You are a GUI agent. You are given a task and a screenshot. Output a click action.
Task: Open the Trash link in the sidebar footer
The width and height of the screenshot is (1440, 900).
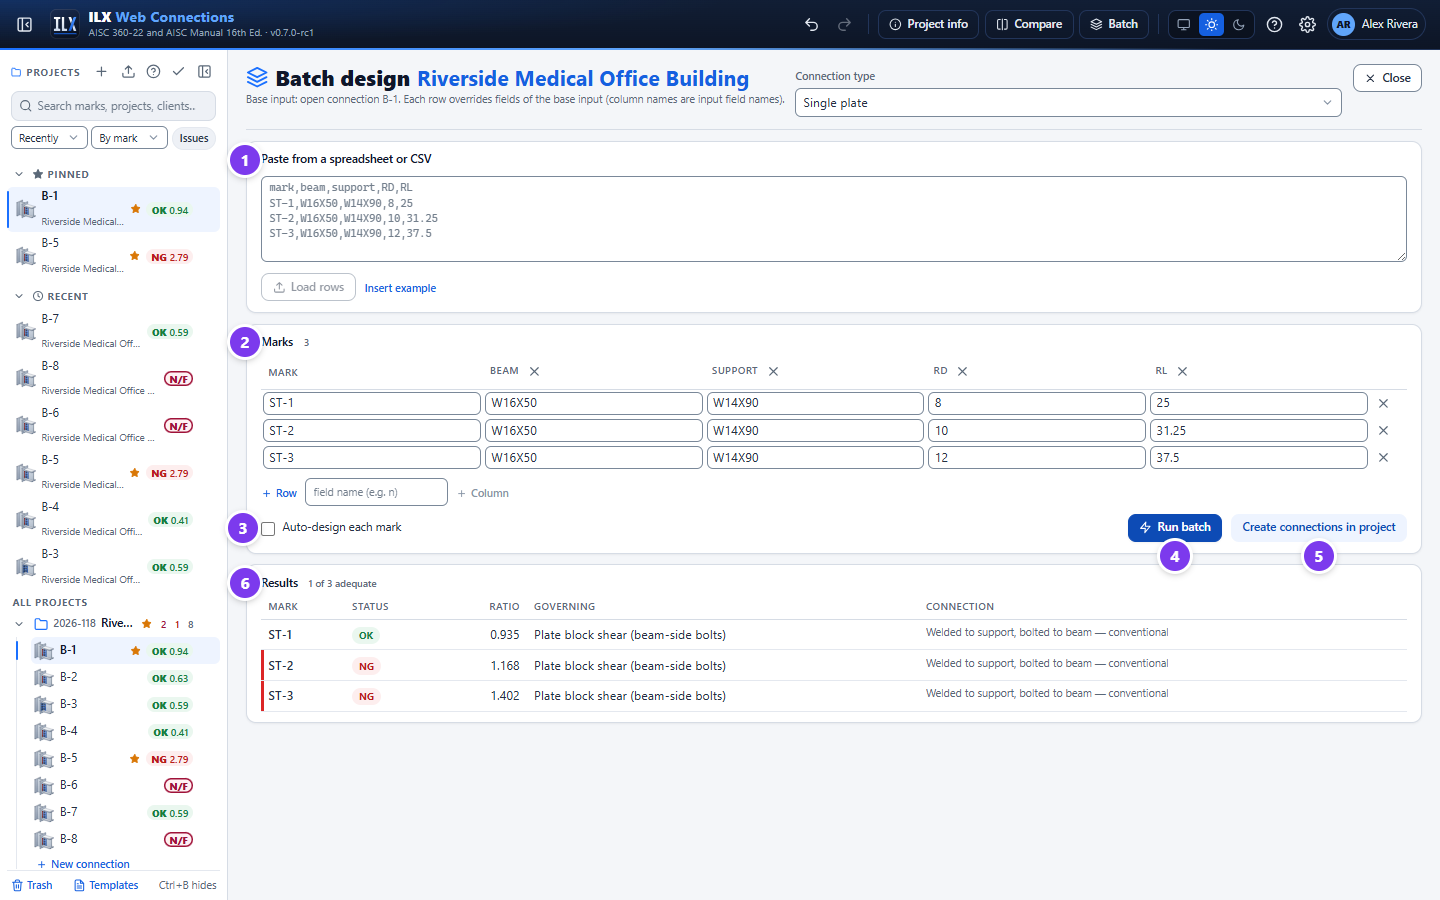(32, 885)
